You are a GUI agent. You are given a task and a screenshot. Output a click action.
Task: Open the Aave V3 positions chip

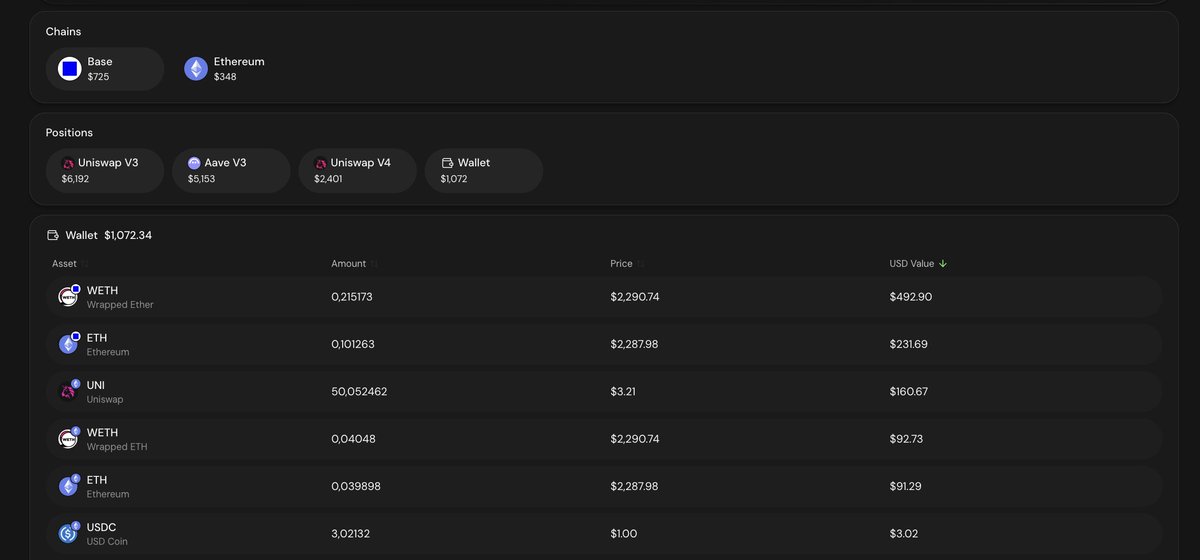[231, 171]
